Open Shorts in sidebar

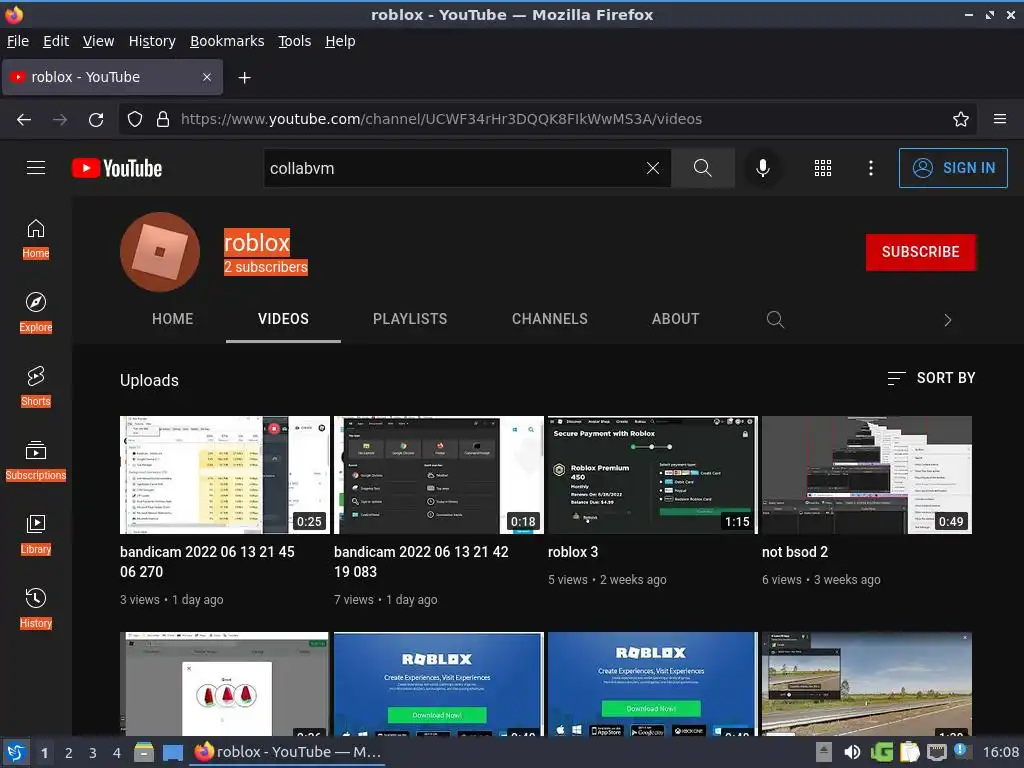coord(36,387)
